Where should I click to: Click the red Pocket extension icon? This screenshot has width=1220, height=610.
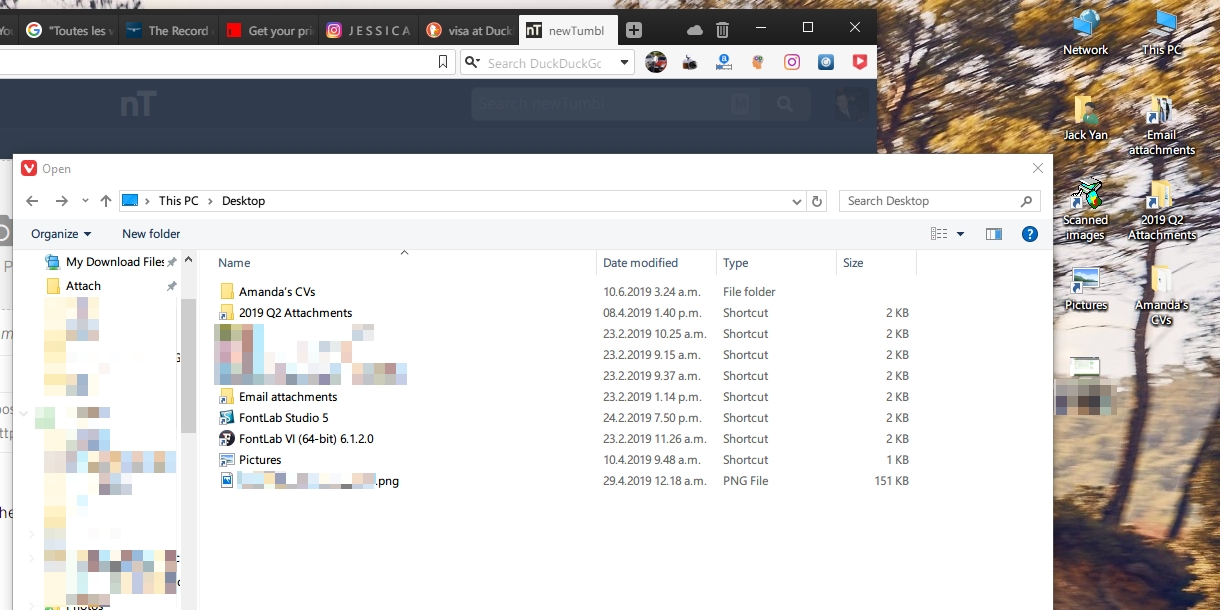(x=859, y=62)
